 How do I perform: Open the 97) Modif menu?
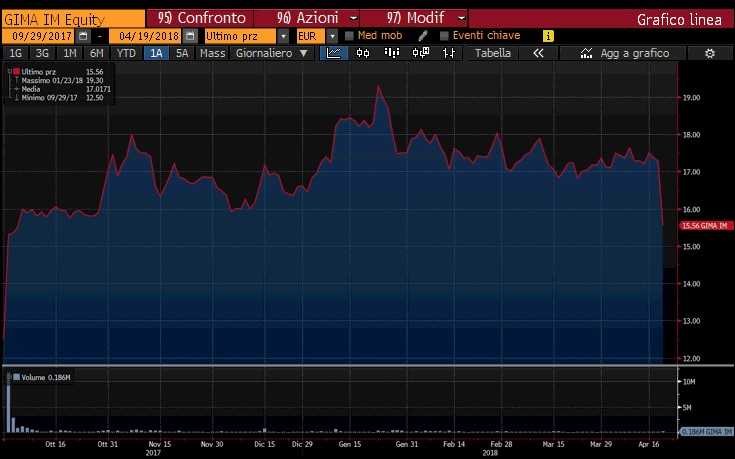pyautogui.click(x=414, y=18)
